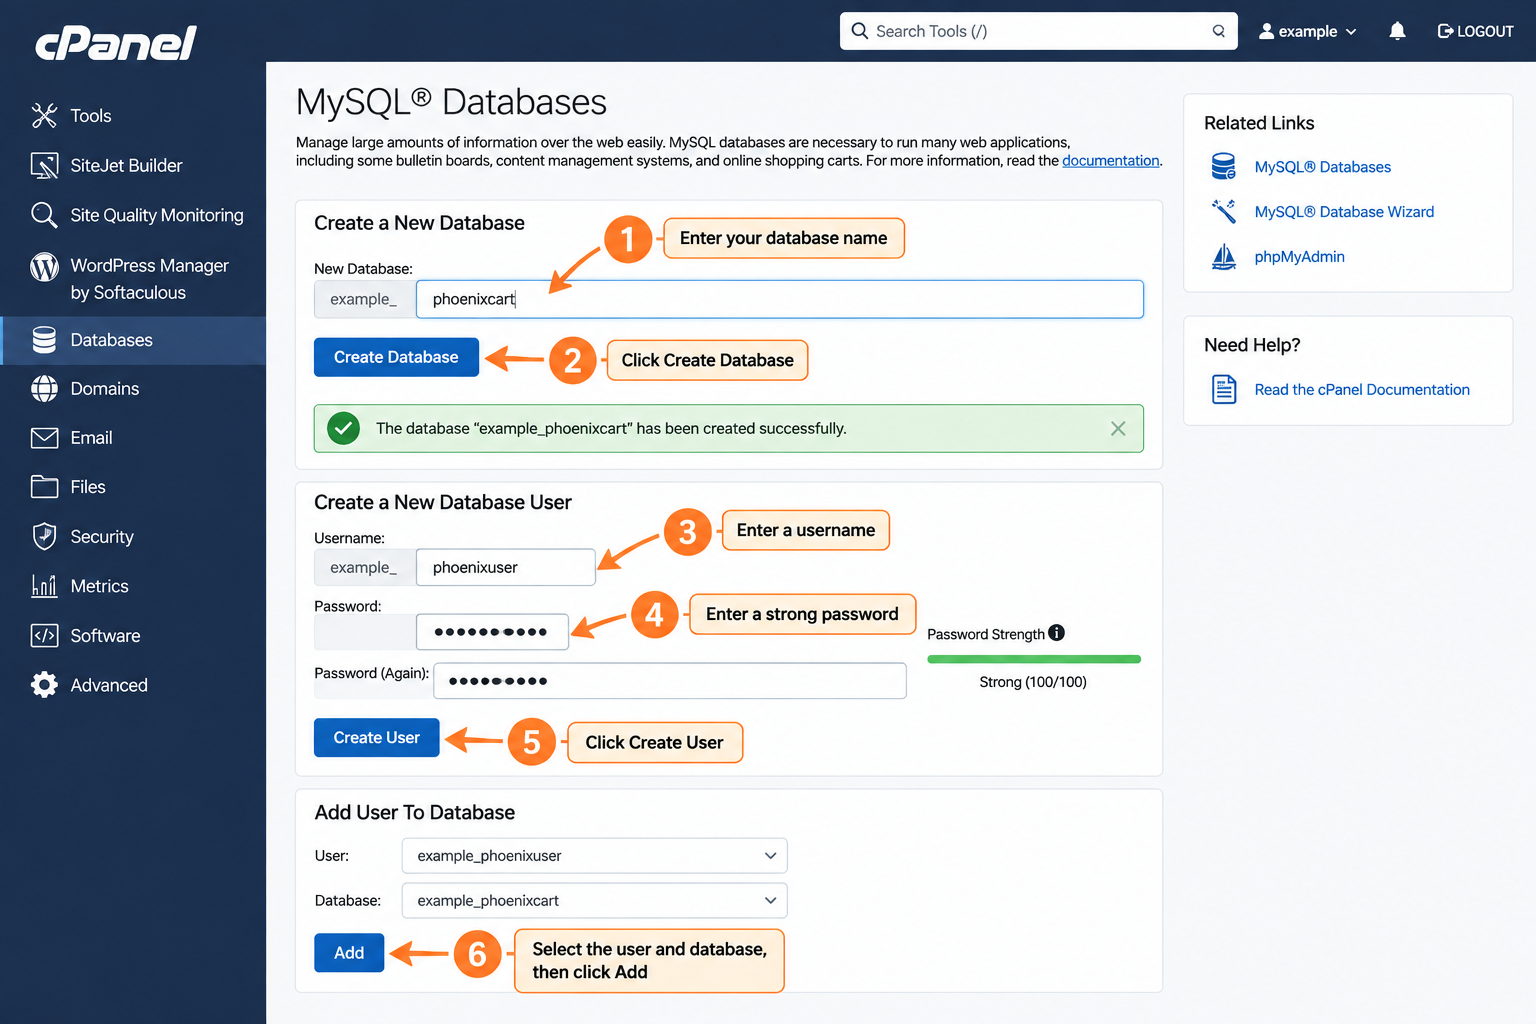Click the documentation page icon under Need Help
1536x1024 pixels.
[x=1223, y=389]
